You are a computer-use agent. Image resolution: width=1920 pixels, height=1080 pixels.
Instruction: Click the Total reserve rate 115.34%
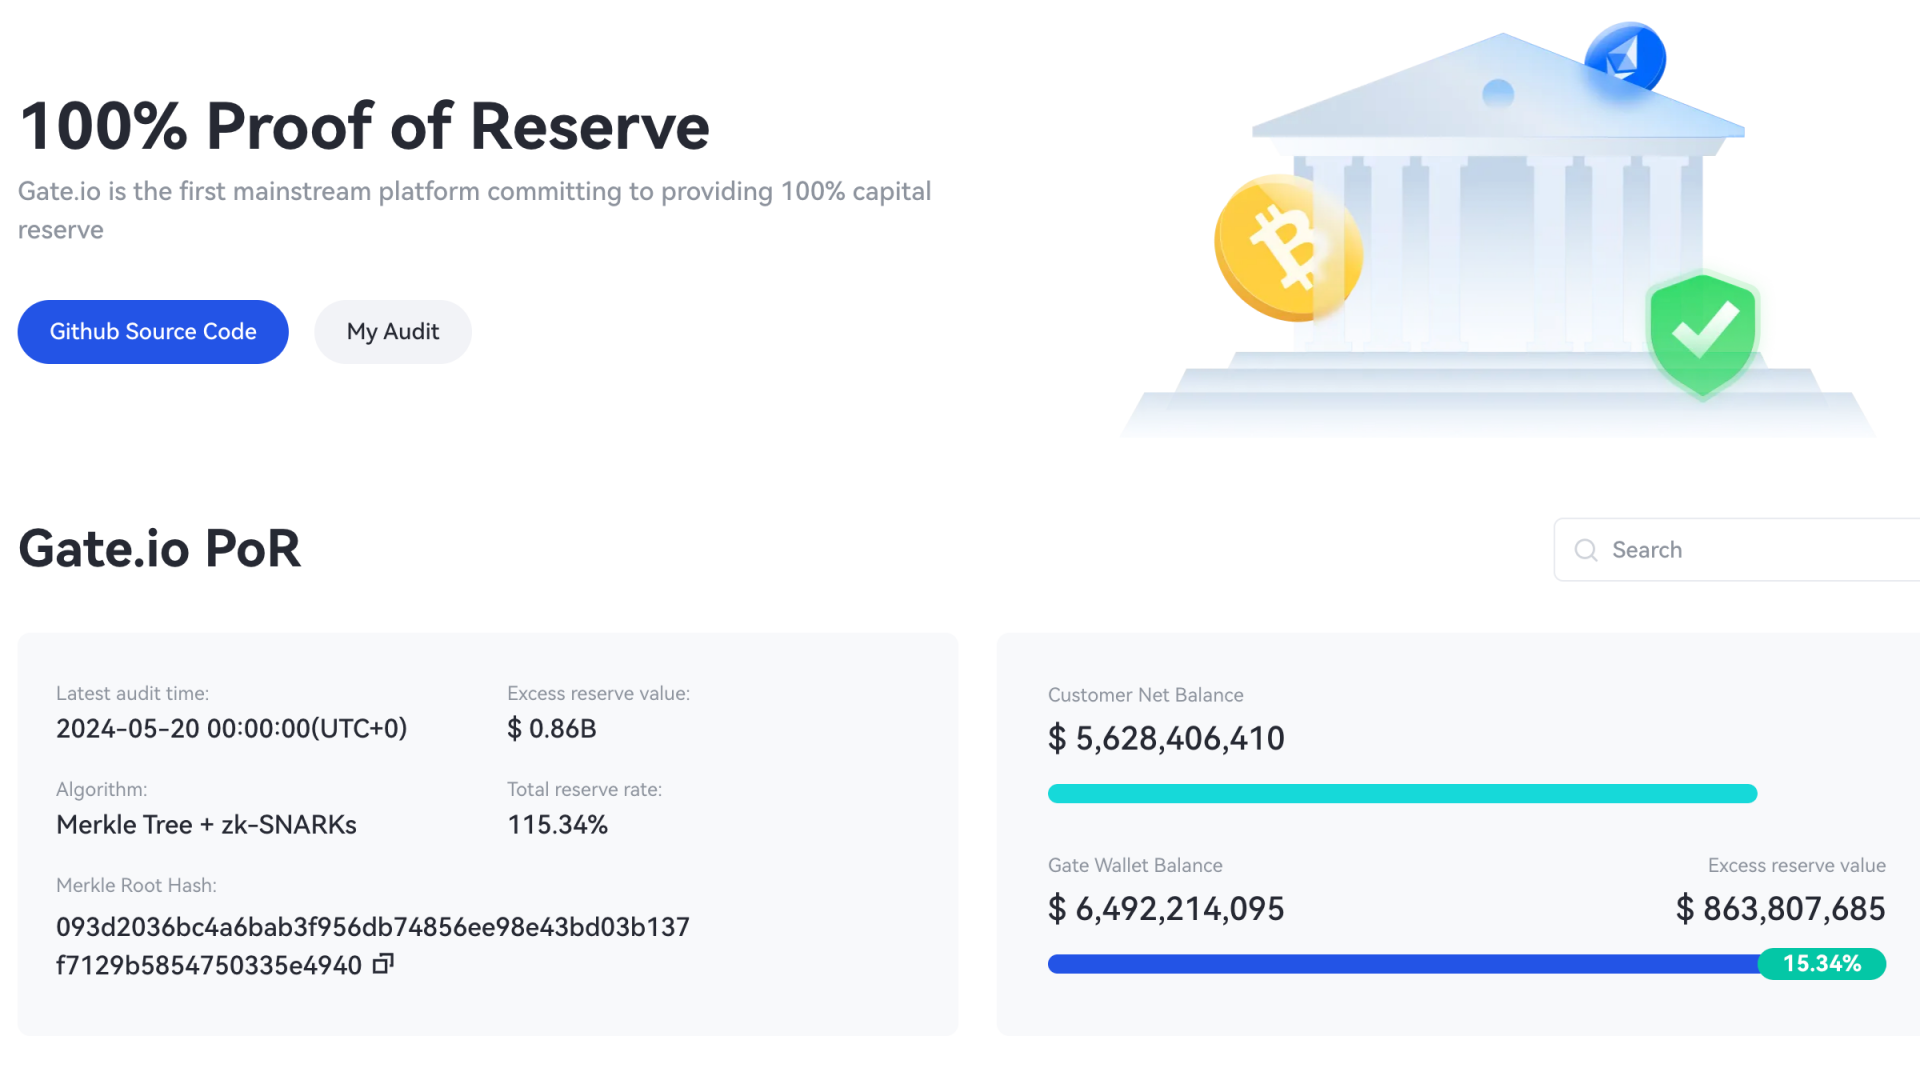557,824
